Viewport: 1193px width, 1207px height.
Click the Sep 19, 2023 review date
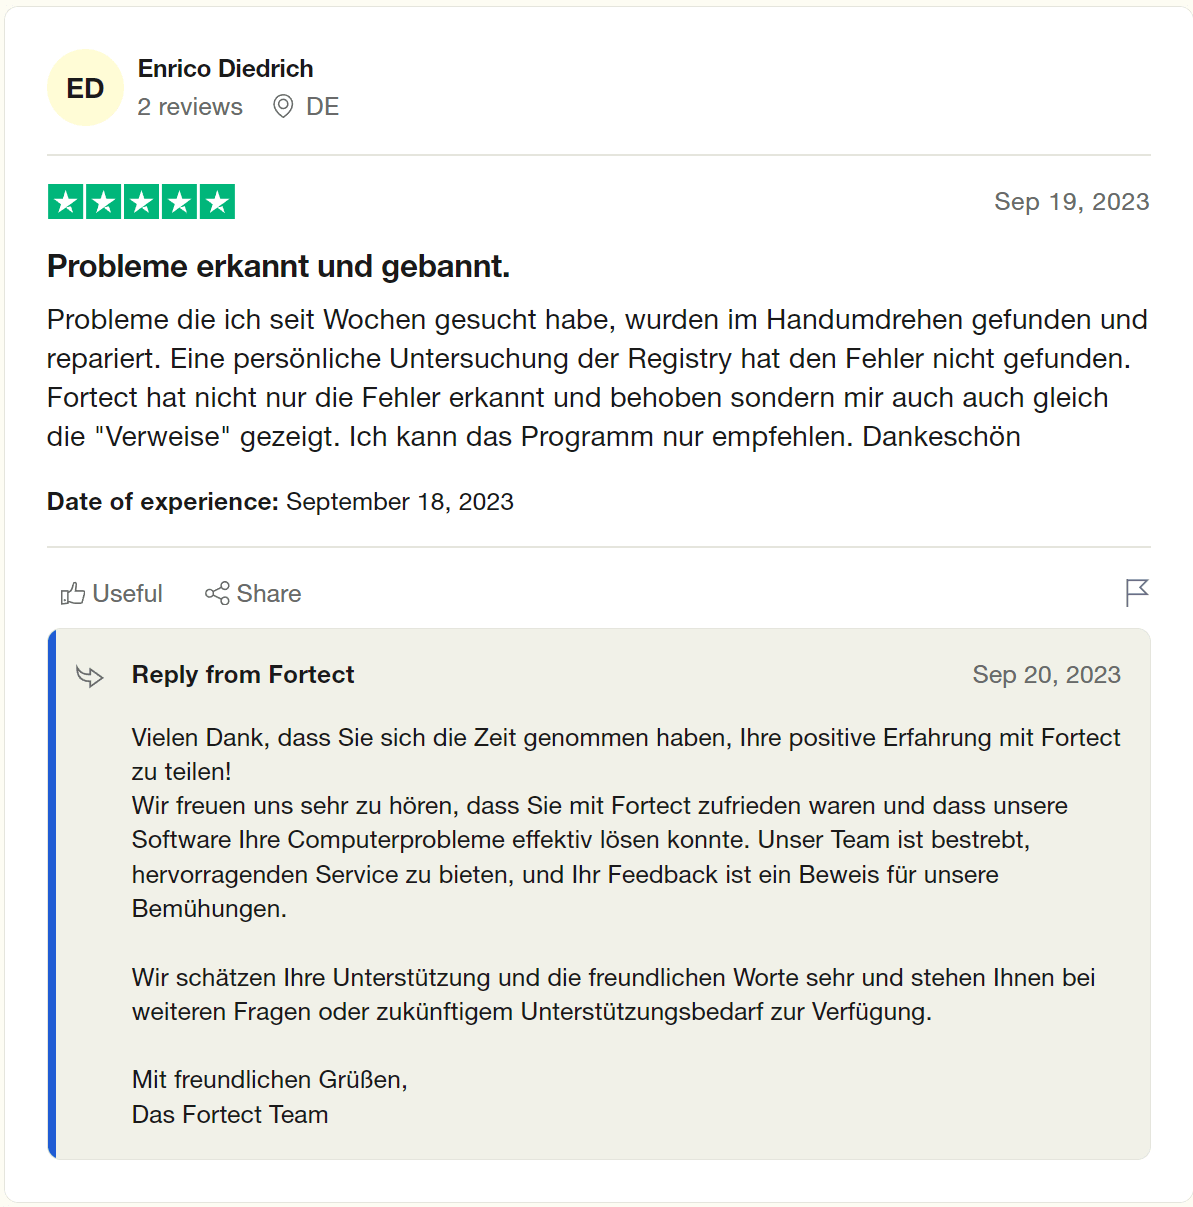(1071, 202)
